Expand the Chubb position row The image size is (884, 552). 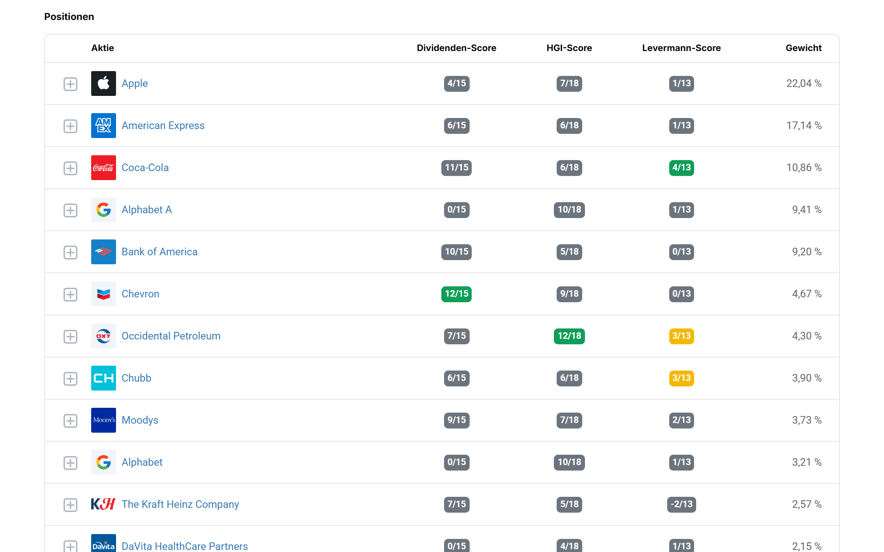[70, 378]
